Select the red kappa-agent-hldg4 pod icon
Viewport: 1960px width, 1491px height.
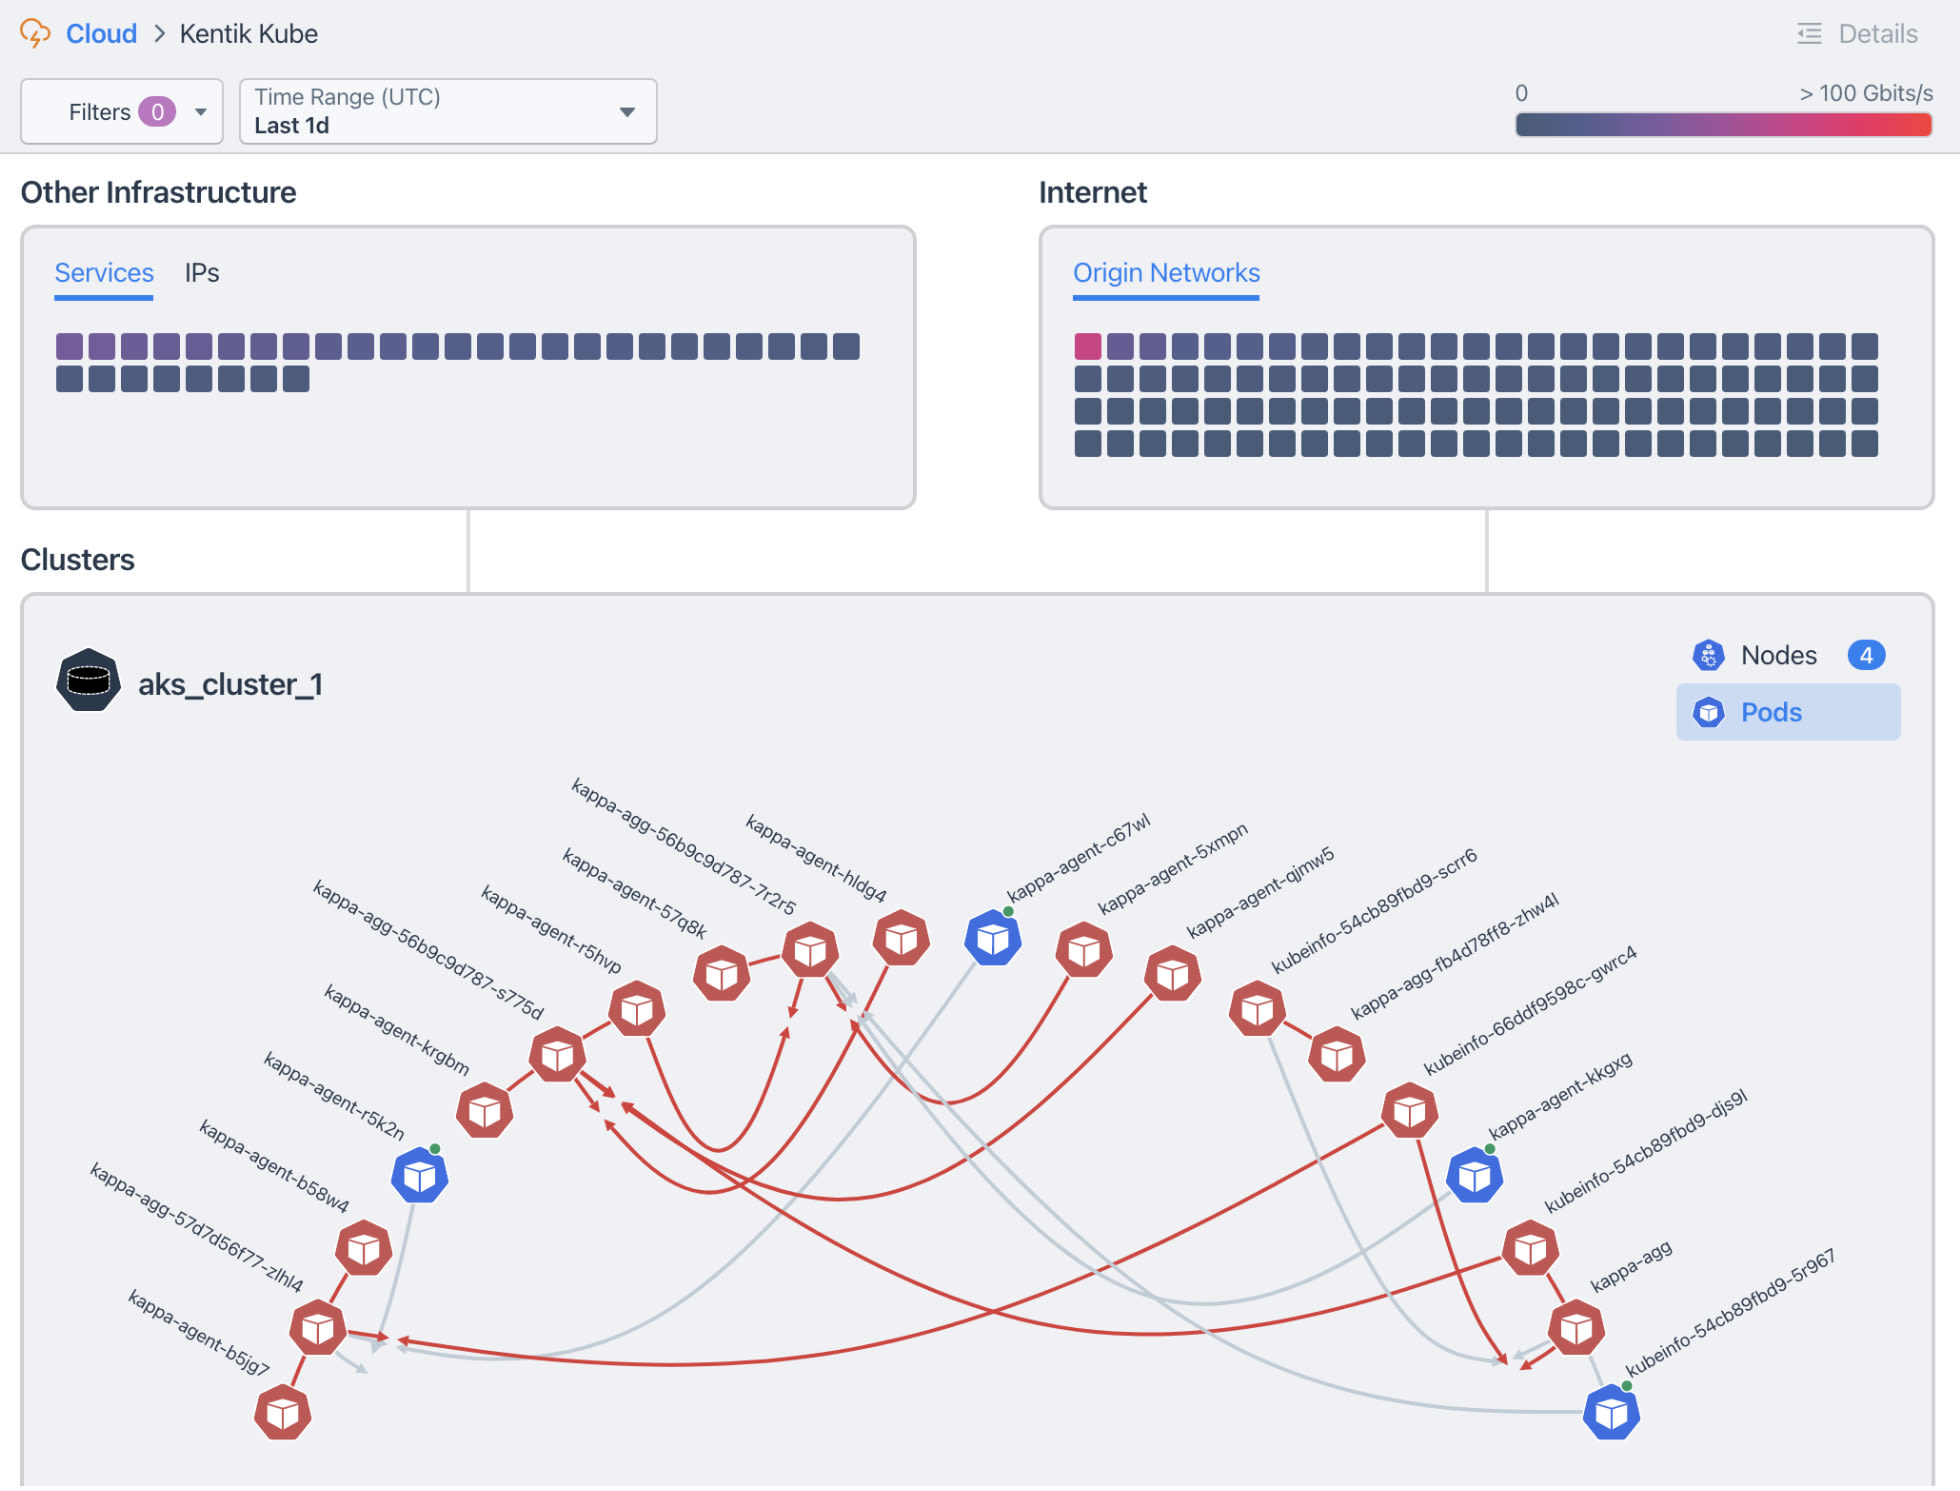901,939
